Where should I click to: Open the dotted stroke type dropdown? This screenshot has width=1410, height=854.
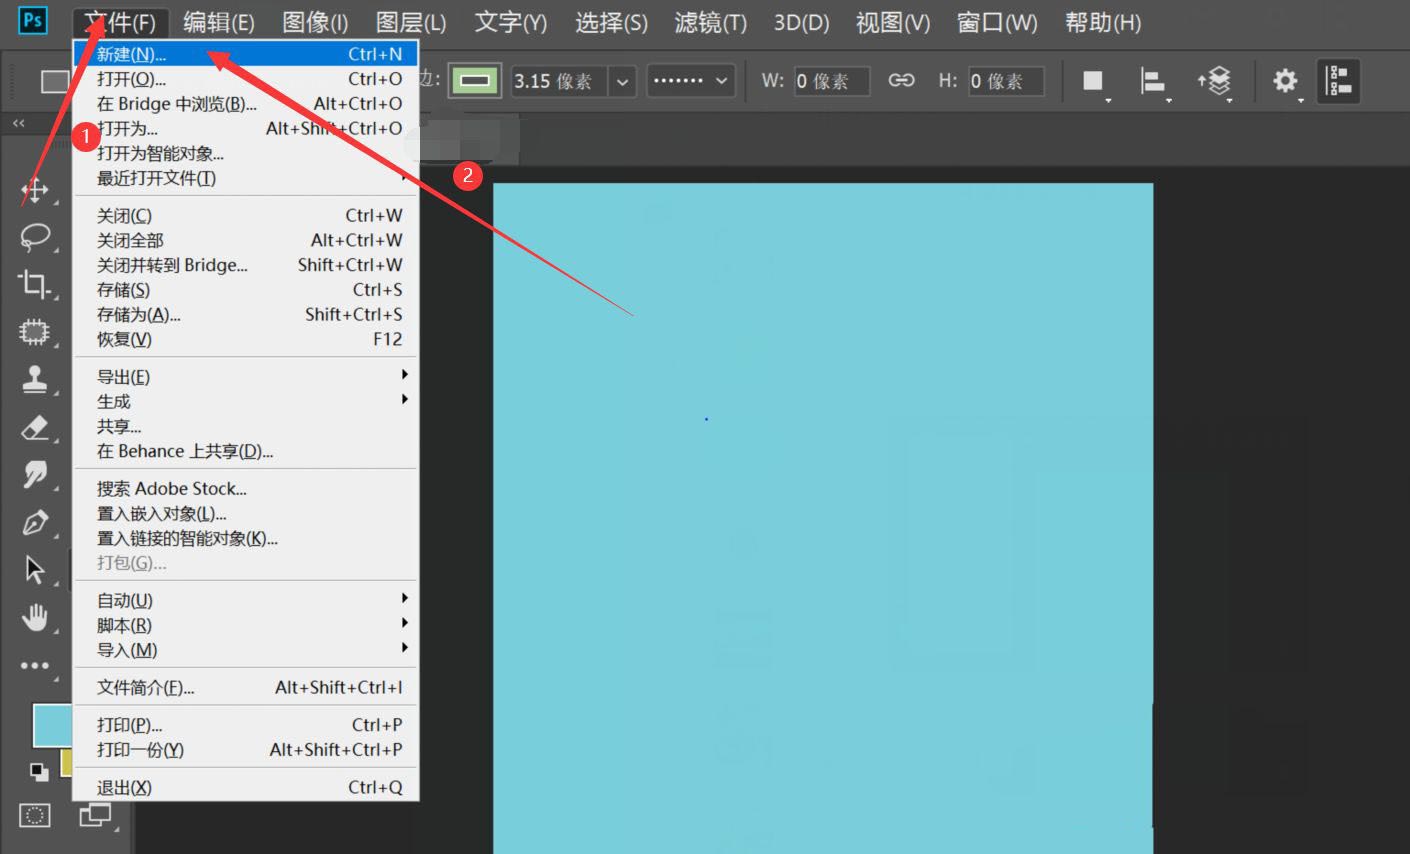[691, 81]
